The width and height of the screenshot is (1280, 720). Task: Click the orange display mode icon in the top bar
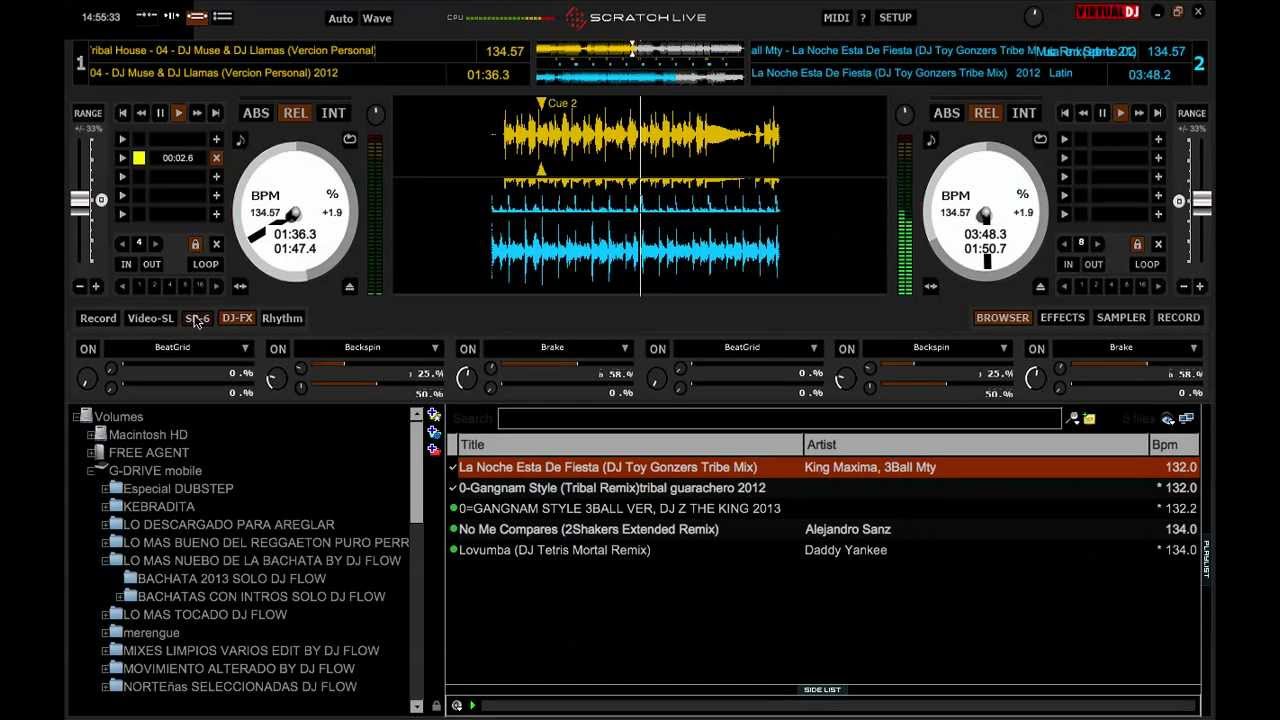pyautogui.click(x=197, y=17)
